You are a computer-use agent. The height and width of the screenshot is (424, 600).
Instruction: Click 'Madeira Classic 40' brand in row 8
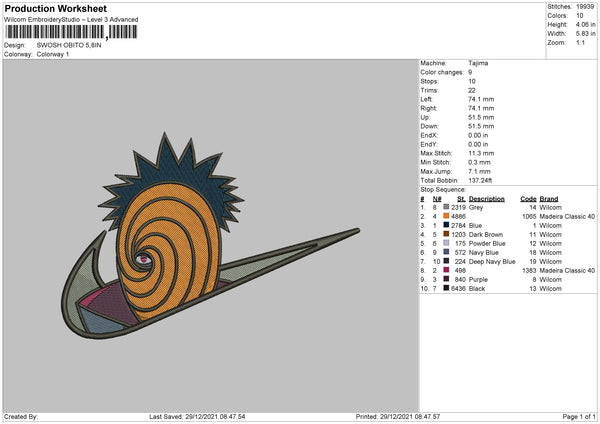click(x=567, y=271)
